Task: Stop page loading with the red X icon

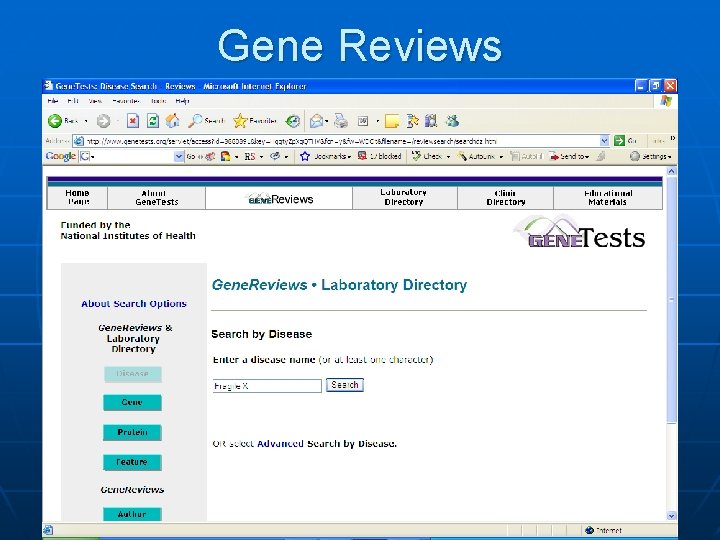Action: point(133,121)
